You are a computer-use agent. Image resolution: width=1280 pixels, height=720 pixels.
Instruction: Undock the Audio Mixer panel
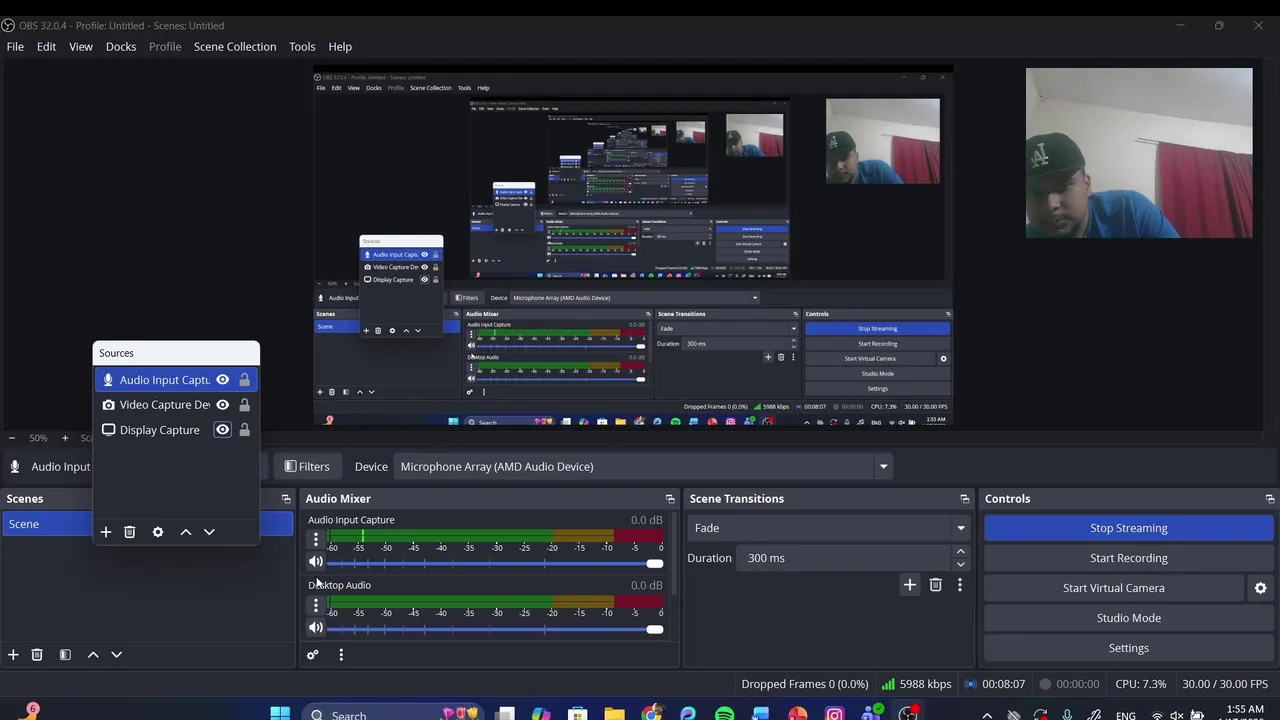tap(670, 499)
